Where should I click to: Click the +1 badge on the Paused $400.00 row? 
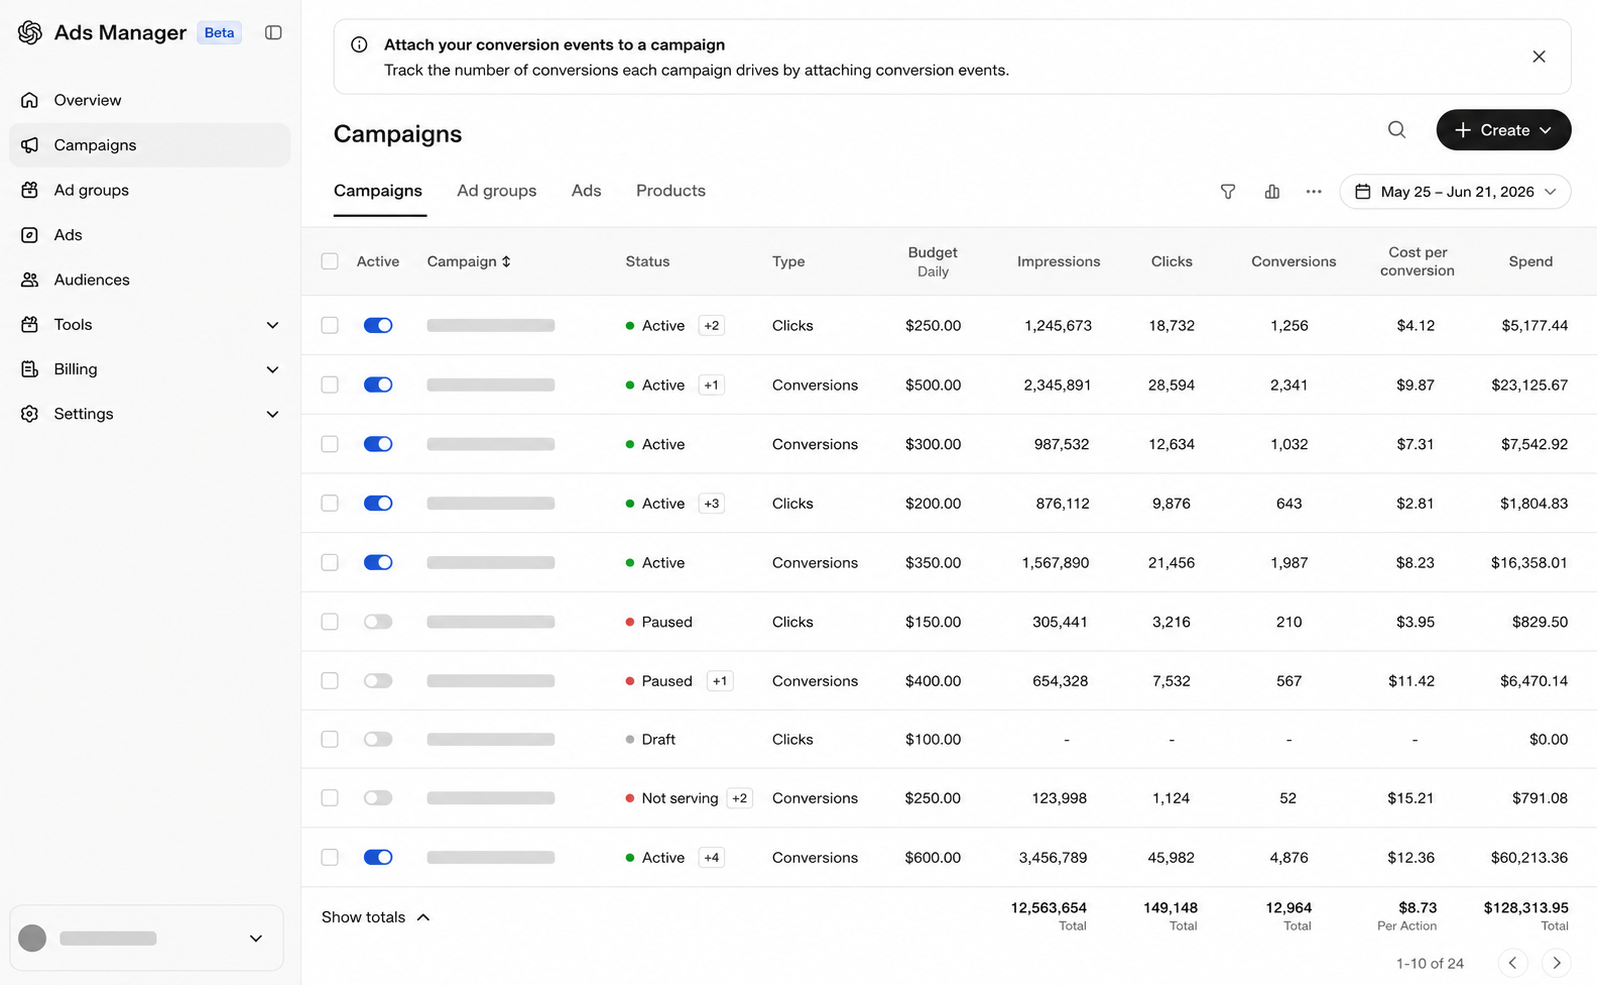pyautogui.click(x=720, y=681)
